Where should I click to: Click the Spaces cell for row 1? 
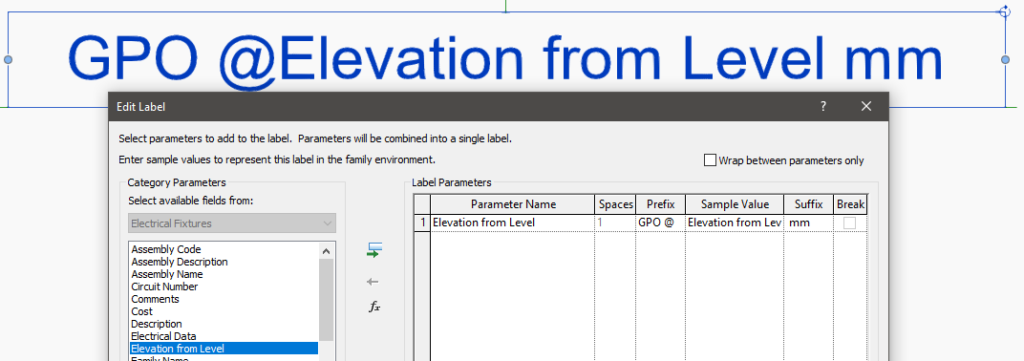615,223
